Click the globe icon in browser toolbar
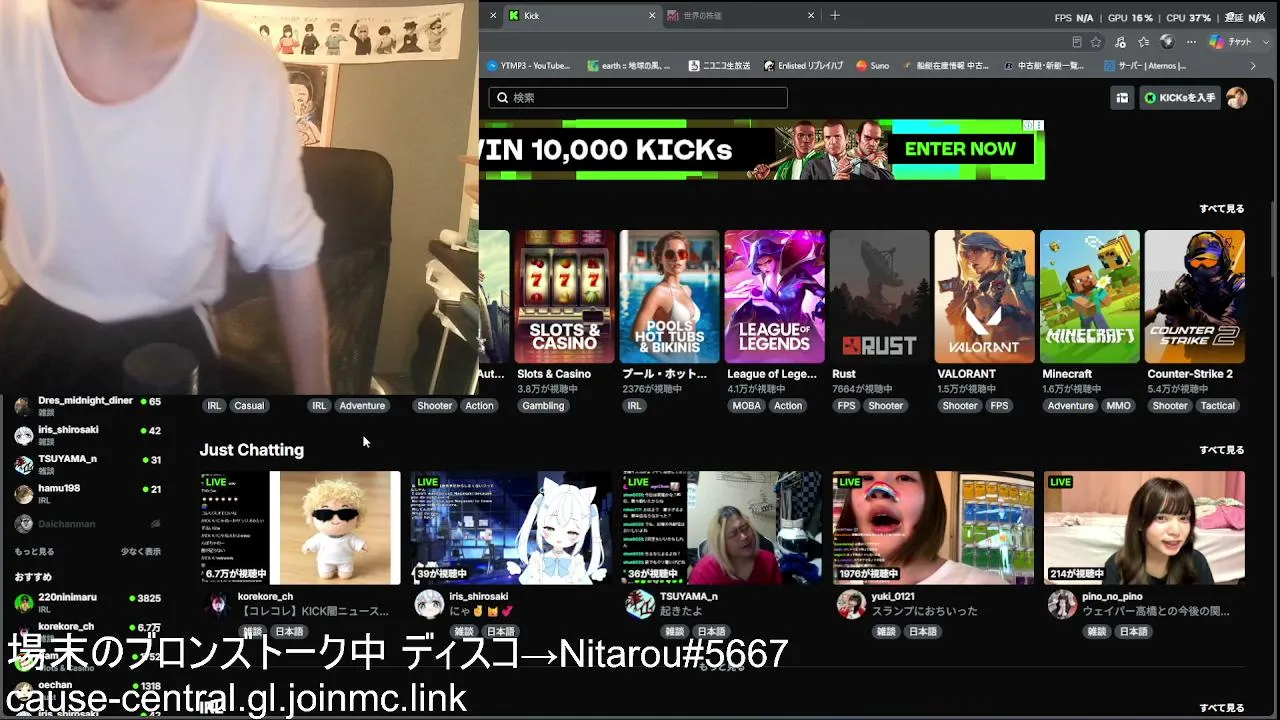Screen dimensions: 1280x720 pos(1167,42)
